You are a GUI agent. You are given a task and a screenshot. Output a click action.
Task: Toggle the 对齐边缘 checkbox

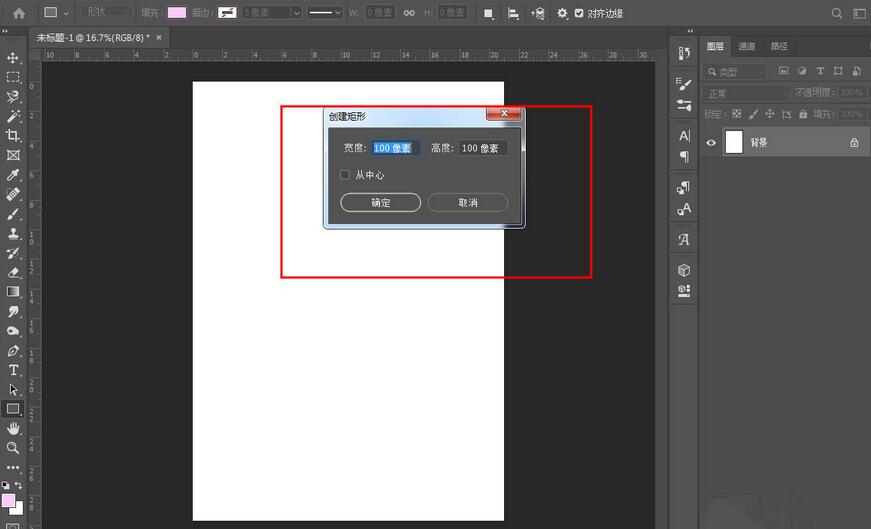(x=579, y=14)
